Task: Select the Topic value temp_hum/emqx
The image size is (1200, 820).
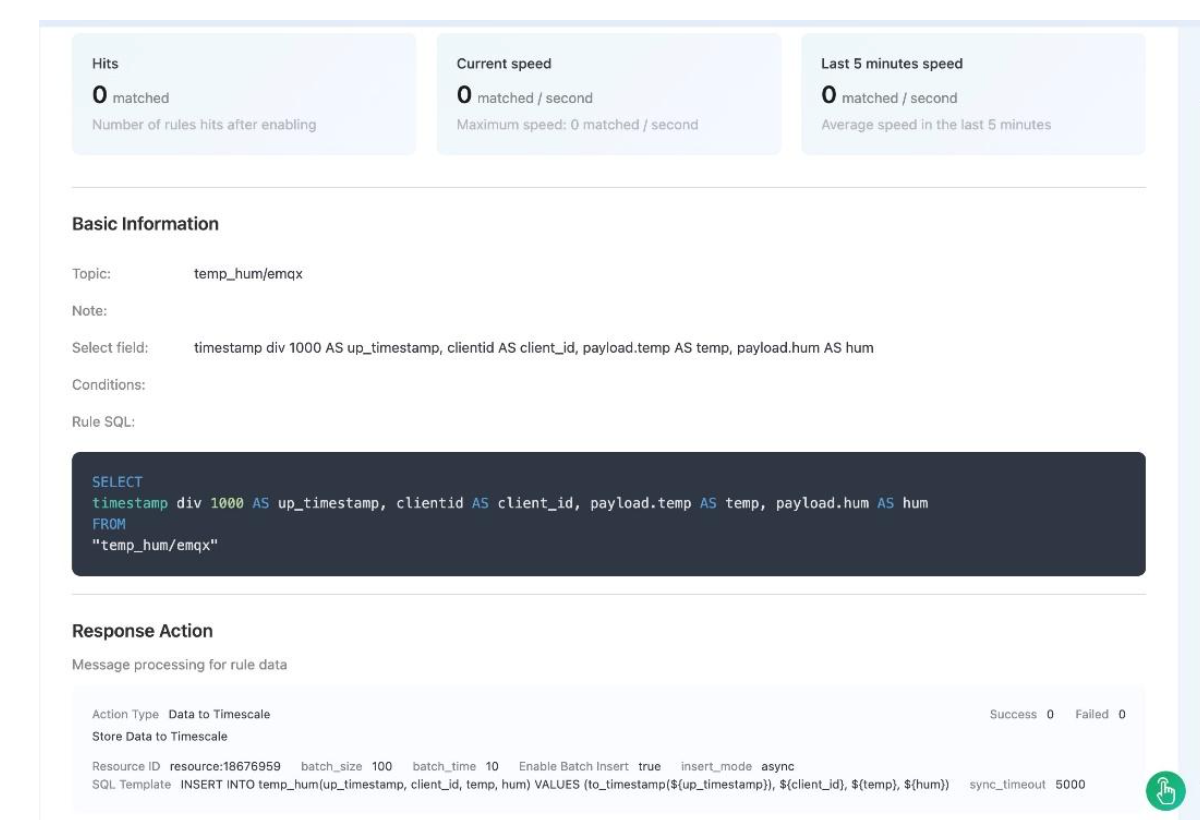Action: pos(247,274)
